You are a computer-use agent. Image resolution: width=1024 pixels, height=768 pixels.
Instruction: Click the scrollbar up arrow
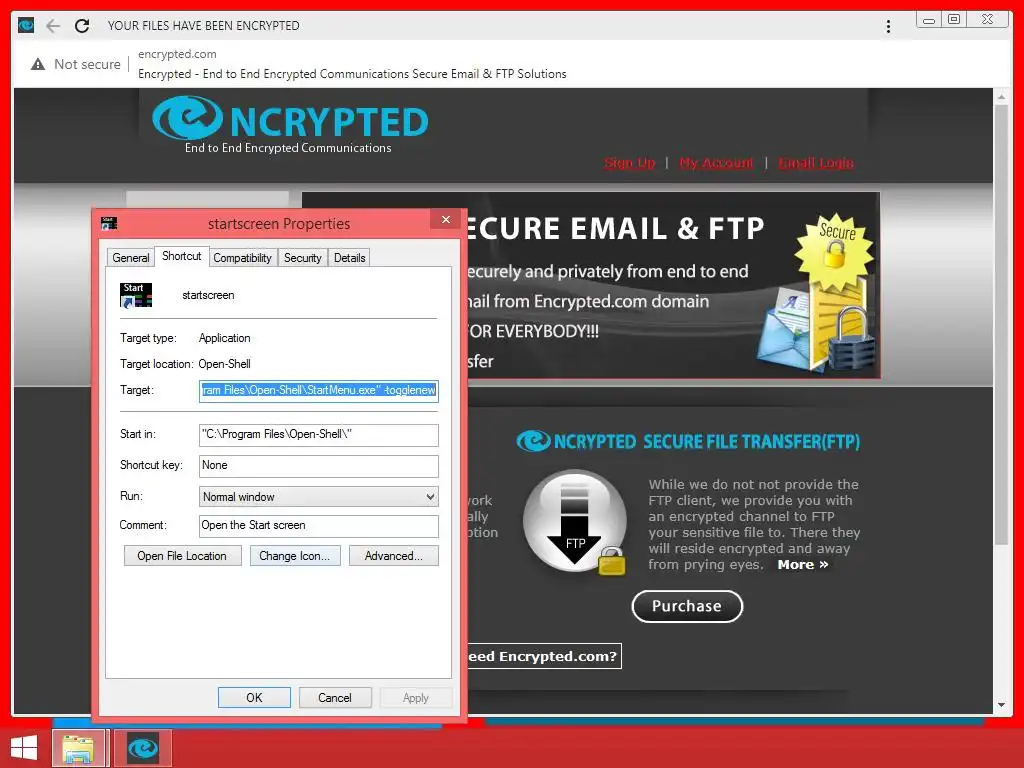(1001, 97)
